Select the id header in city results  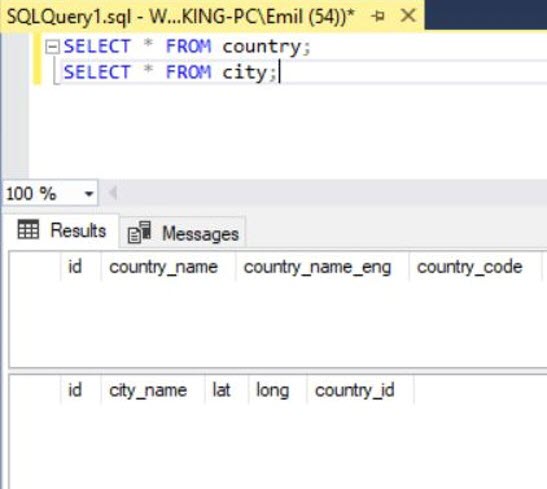[81, 390]
